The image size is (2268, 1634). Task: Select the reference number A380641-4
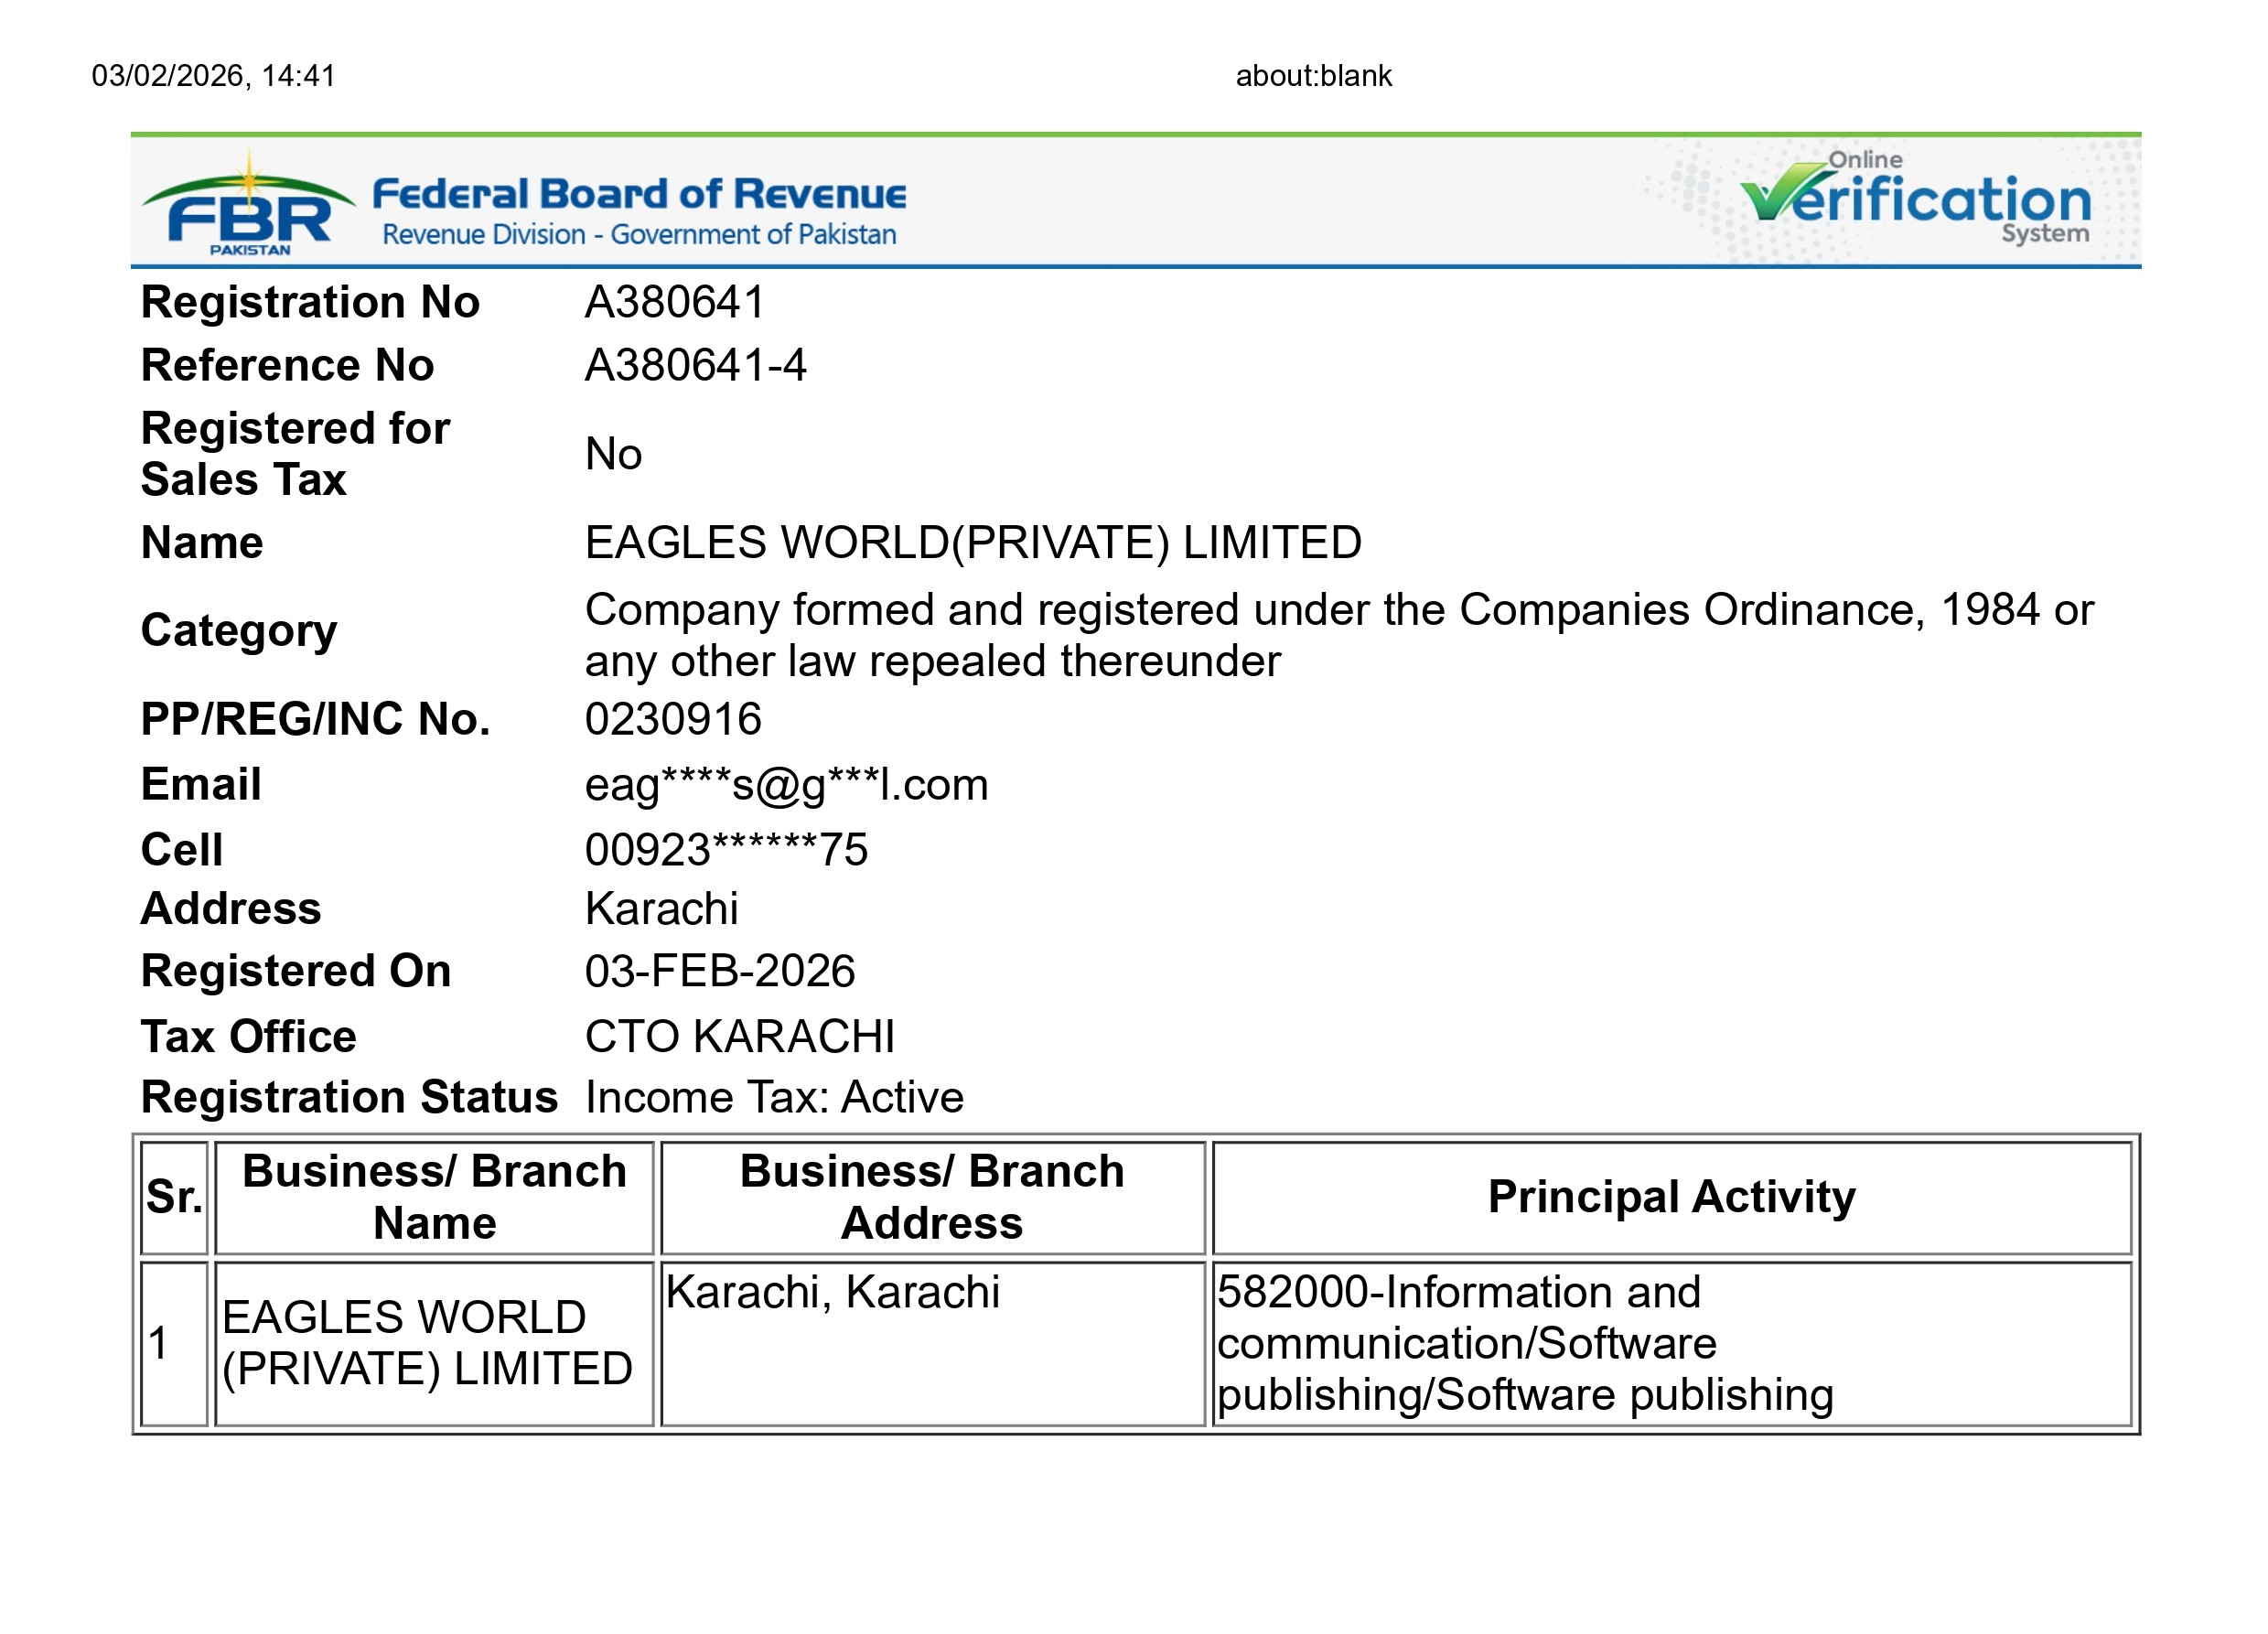(695, 365)
